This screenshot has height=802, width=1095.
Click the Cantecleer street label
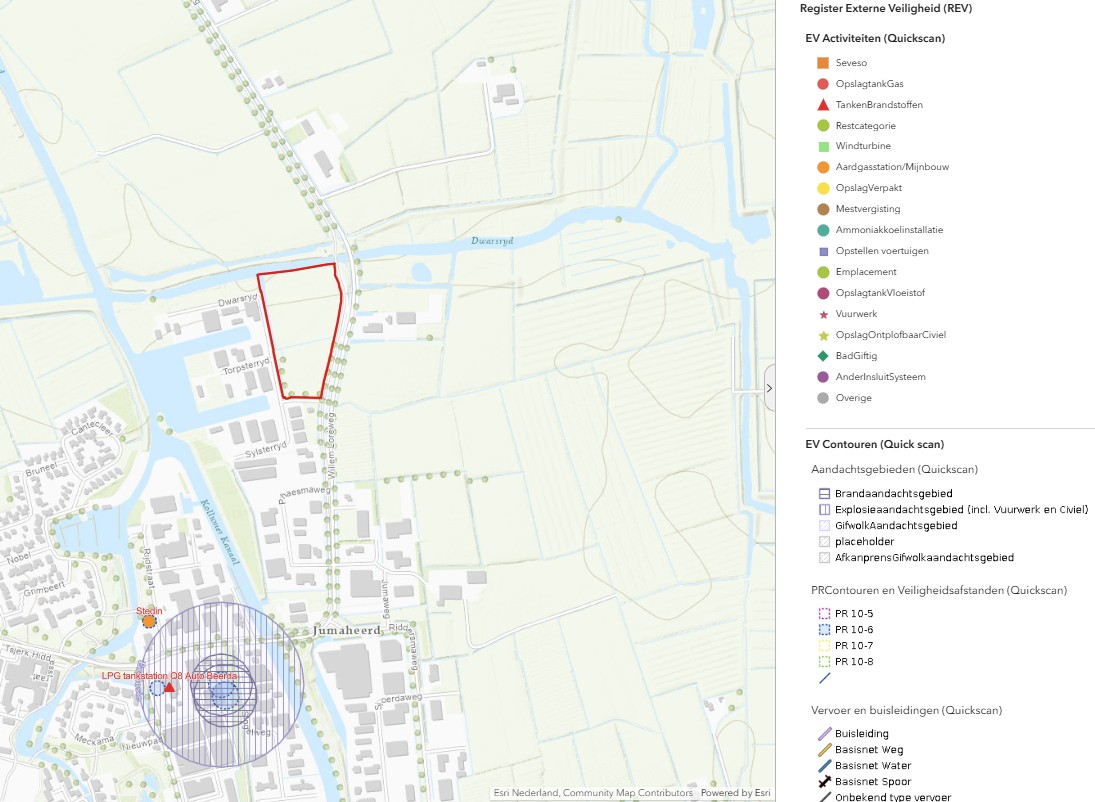(91, 426)
